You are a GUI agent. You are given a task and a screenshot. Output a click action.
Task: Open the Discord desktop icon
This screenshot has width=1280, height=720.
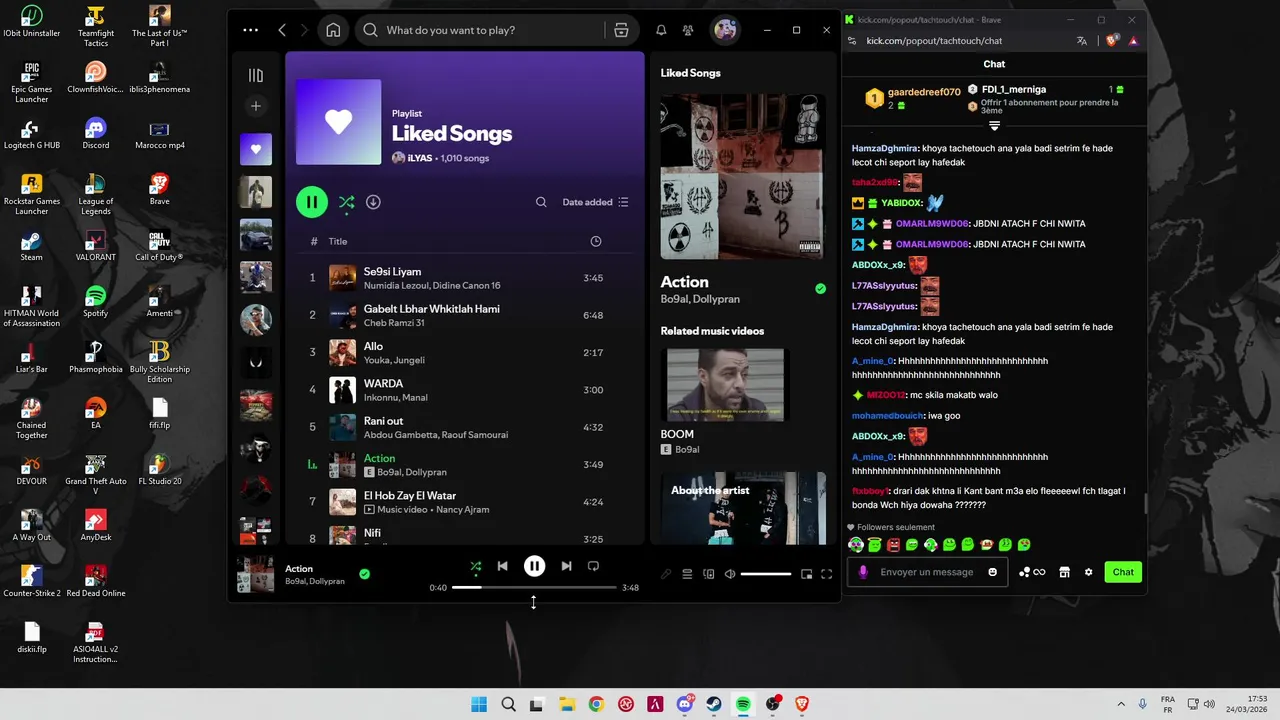96,133
